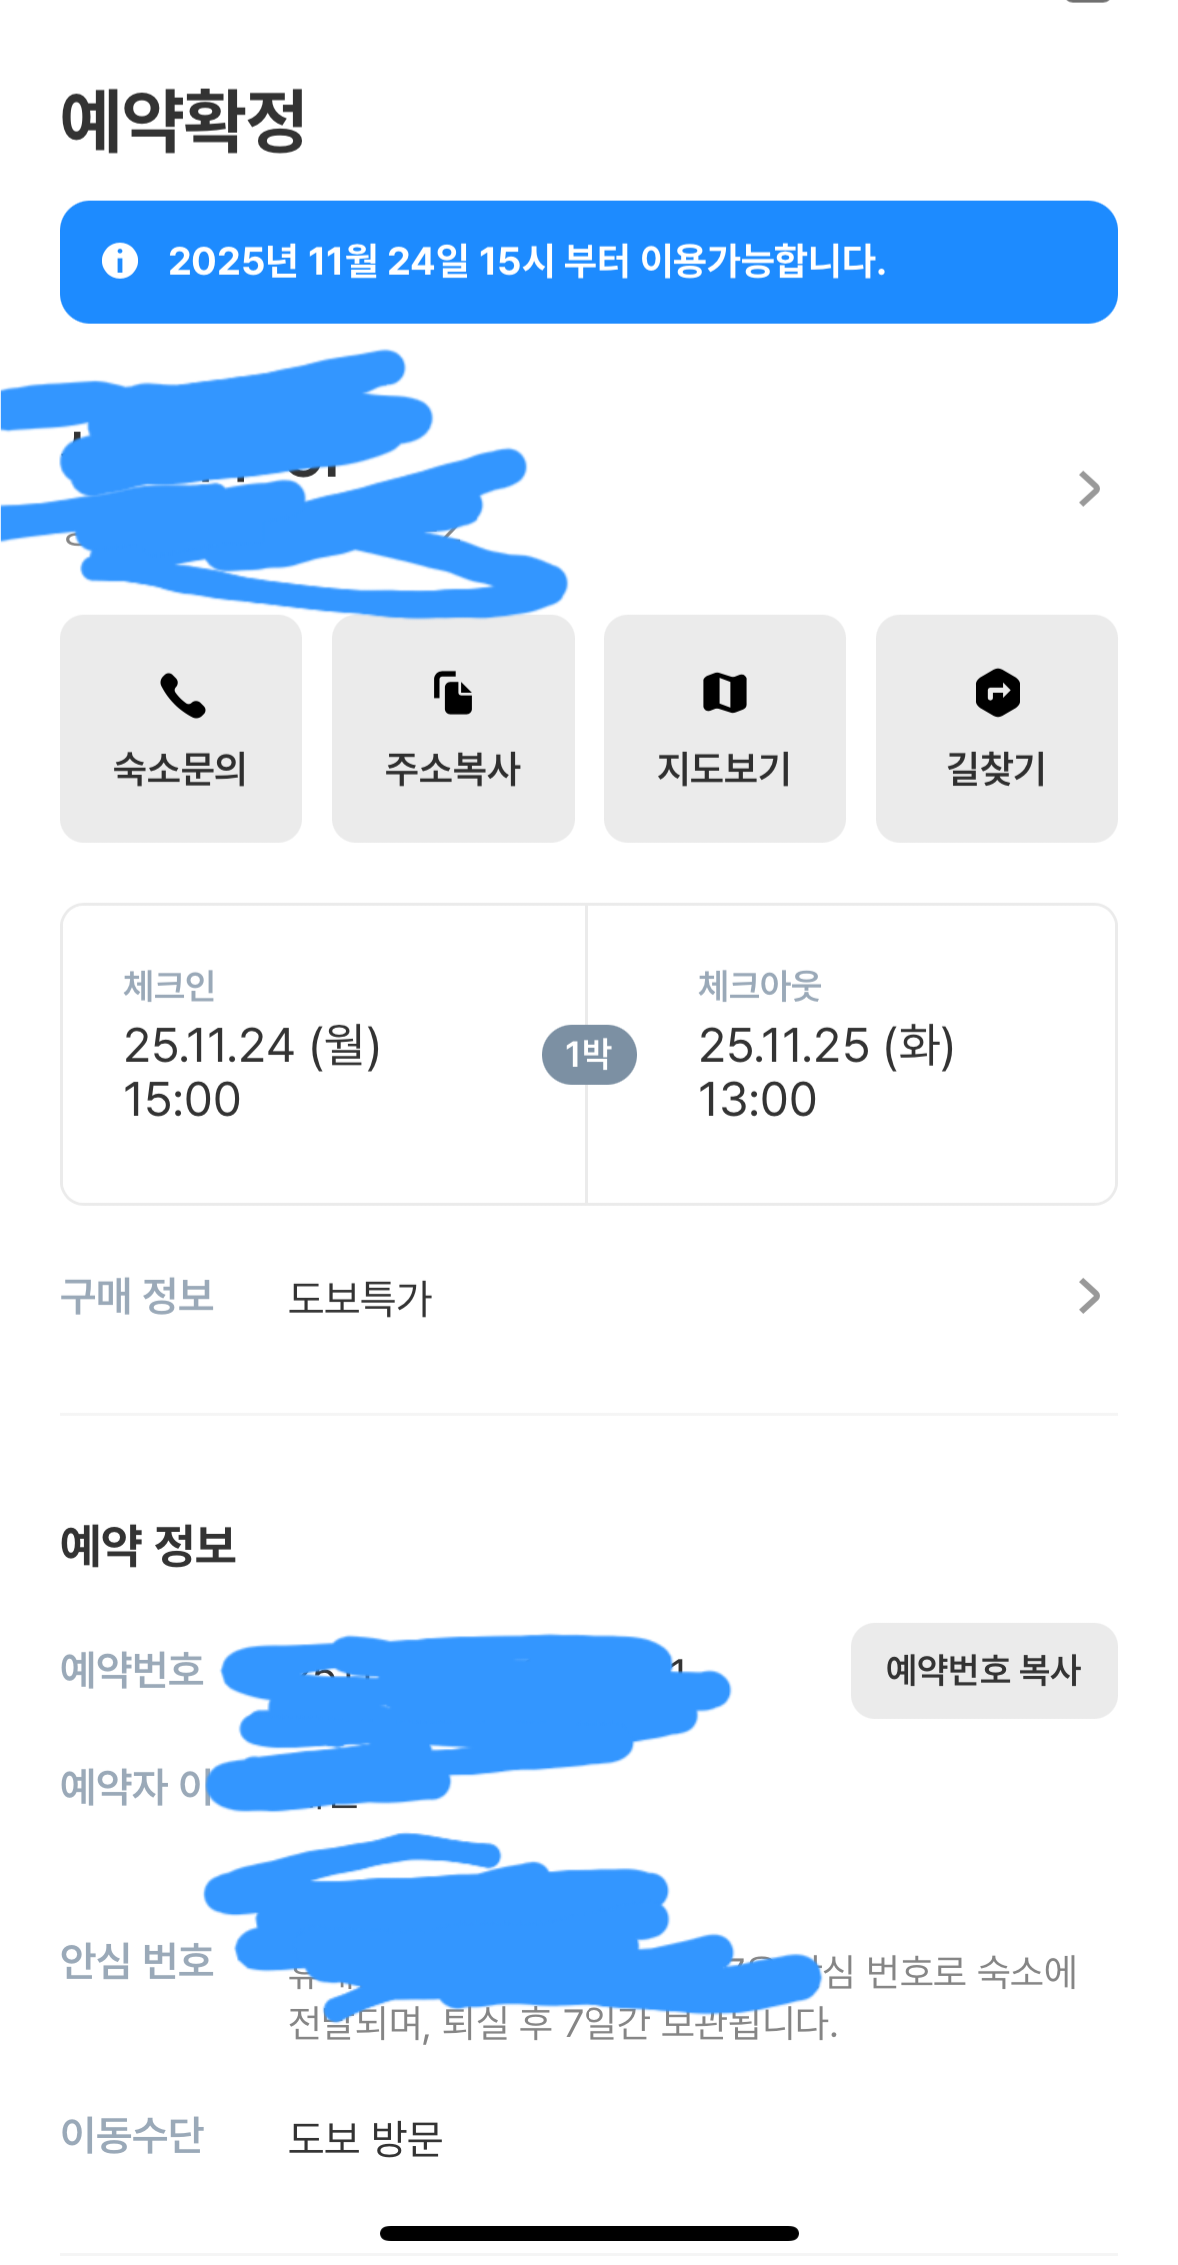1178x2265 pixels.
Task: Hit the directions arrow icon for 길찾기
Action: coord(997,693)
